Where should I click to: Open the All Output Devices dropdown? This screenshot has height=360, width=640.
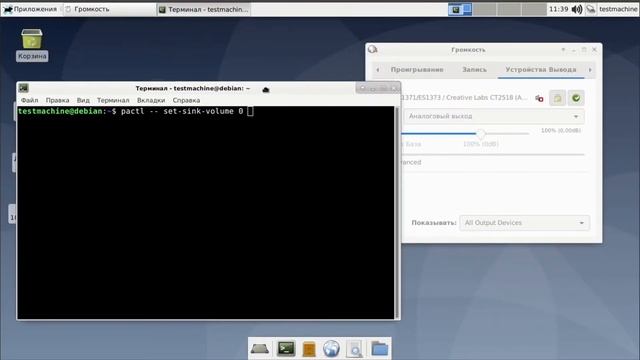tap(524, 223)
